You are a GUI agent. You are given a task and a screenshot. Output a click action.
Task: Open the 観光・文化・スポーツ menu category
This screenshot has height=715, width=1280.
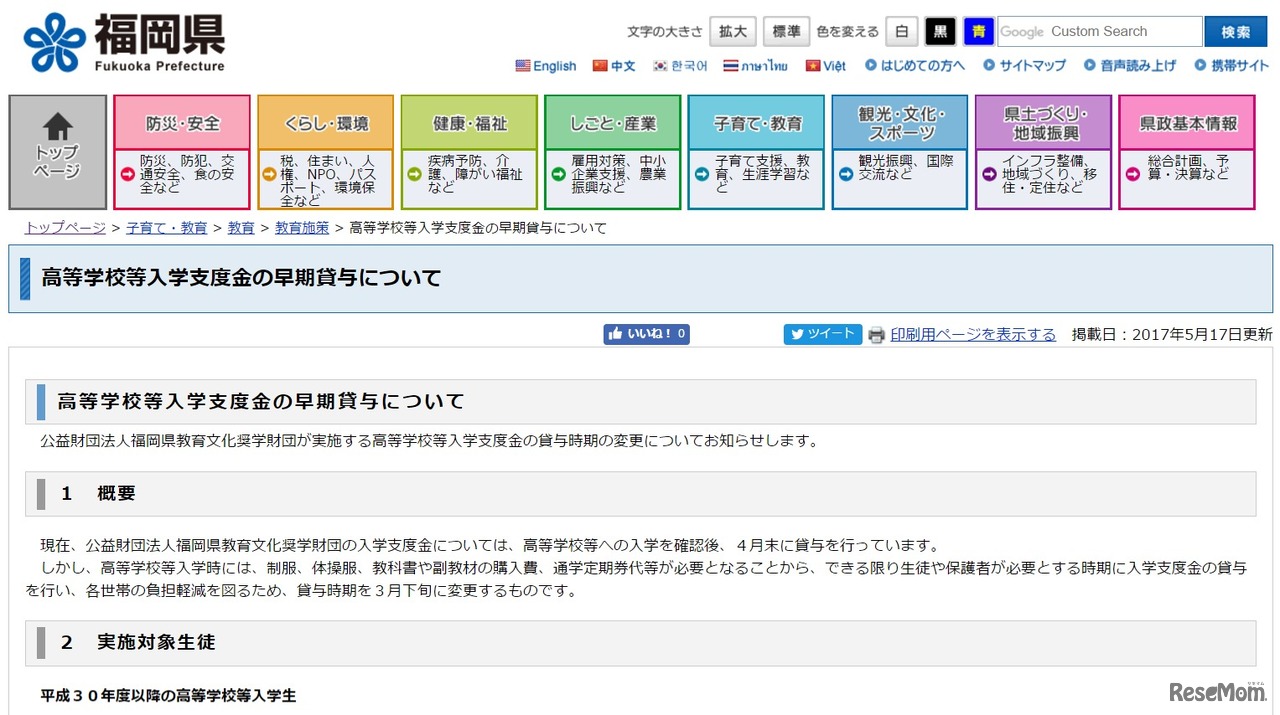coord(899,123)
